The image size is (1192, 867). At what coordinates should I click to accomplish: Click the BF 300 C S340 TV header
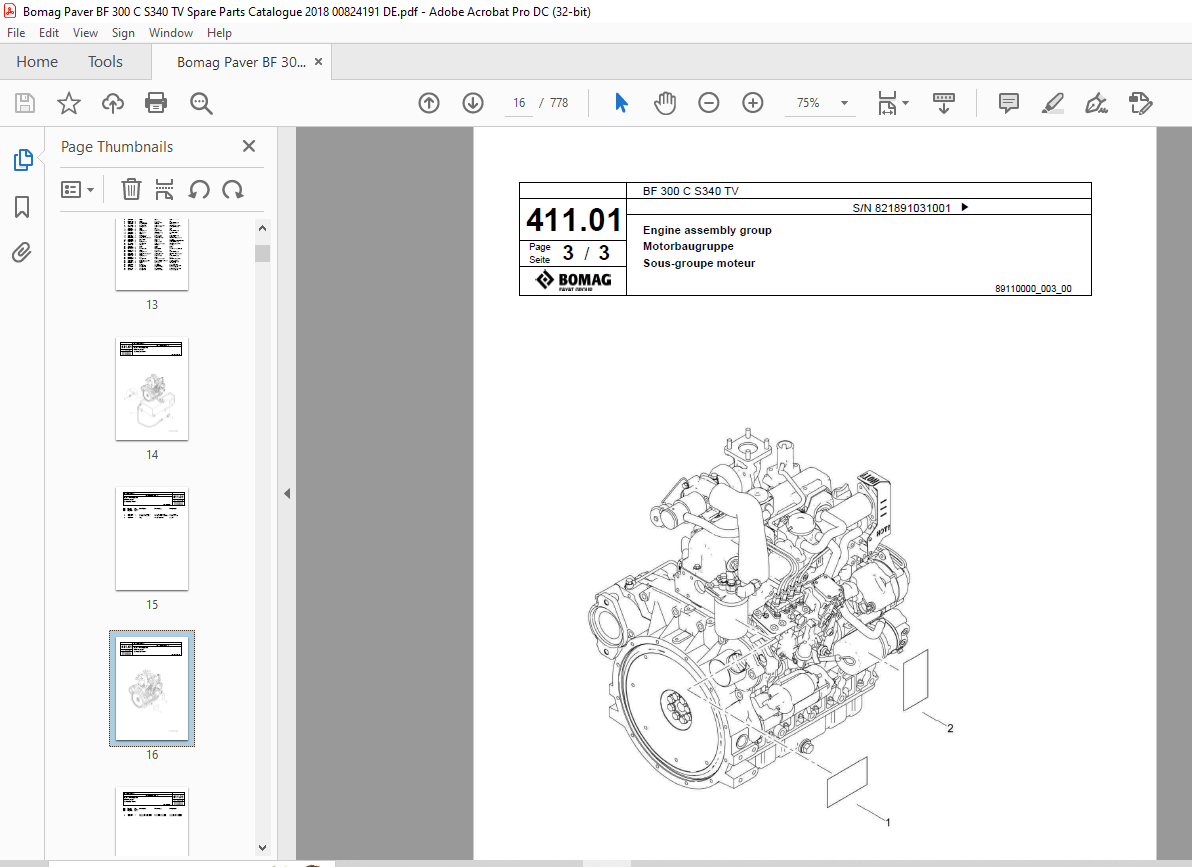pos(690,191)
